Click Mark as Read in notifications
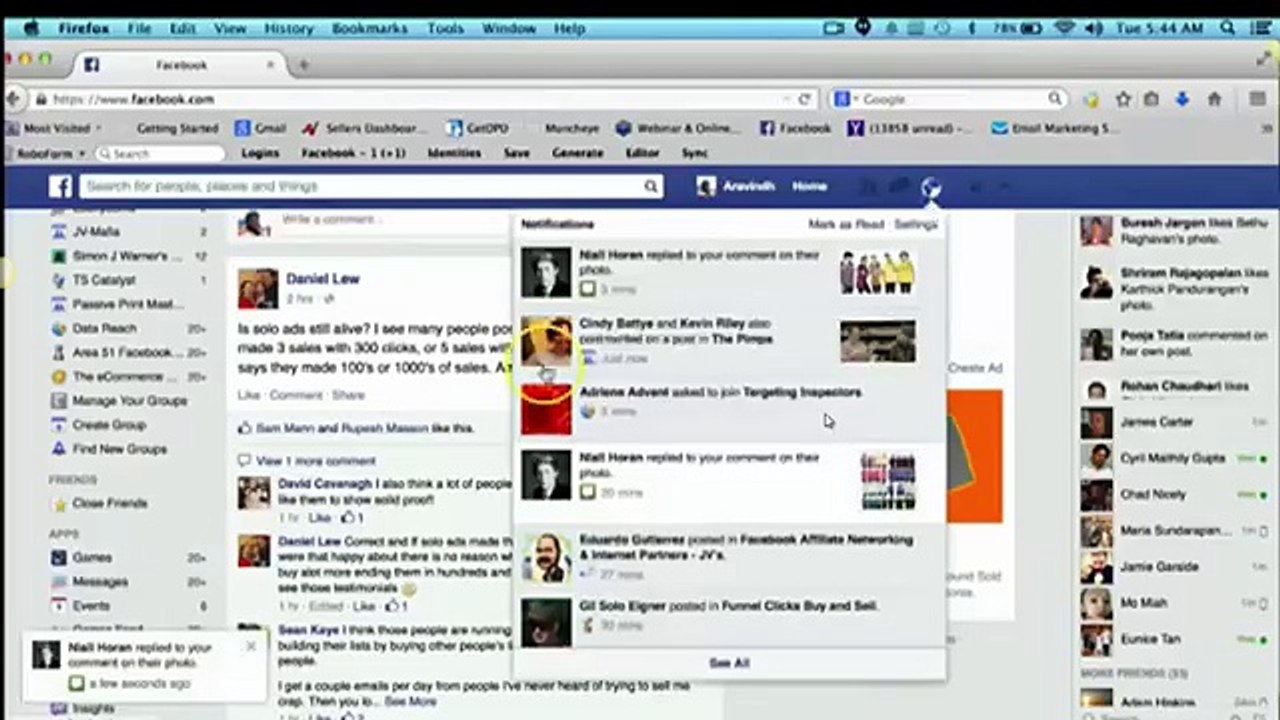 point(846,224)
